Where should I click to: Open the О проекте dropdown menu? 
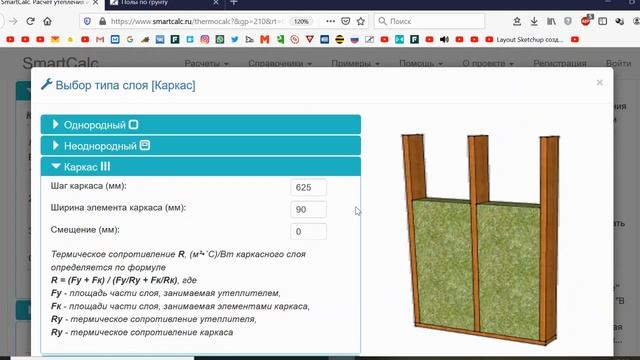tap(488, 63)
